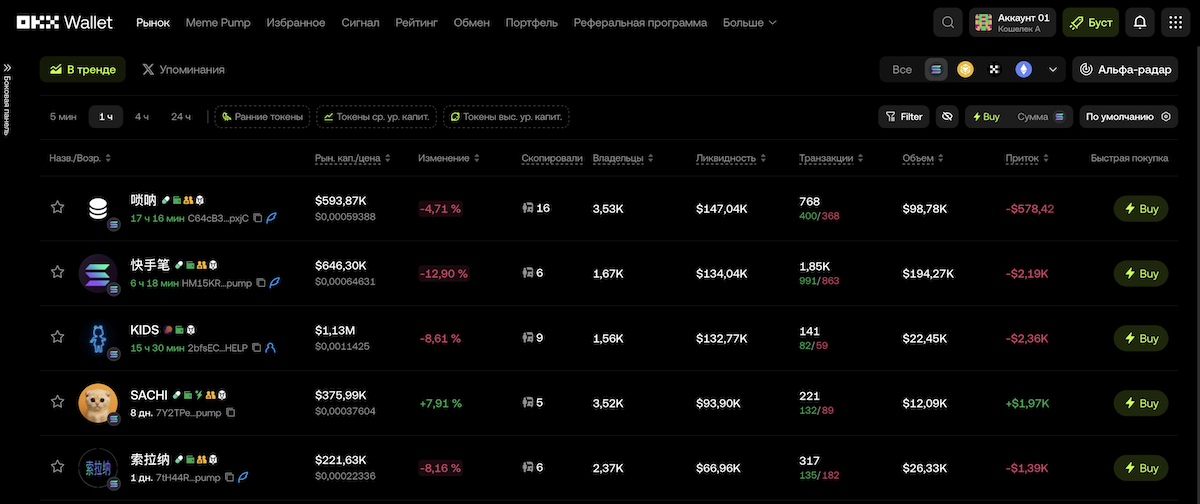Open the apps grid menu
The image size is (1200, 504).
(1174, 22)
